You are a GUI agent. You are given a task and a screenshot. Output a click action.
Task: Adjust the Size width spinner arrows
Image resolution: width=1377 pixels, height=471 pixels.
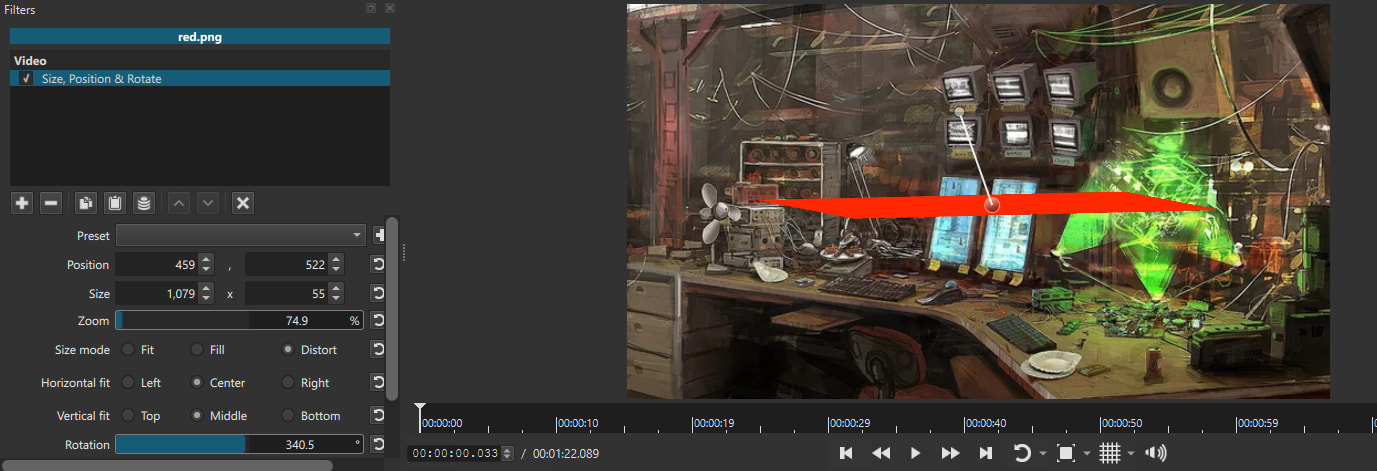(206, 294)
